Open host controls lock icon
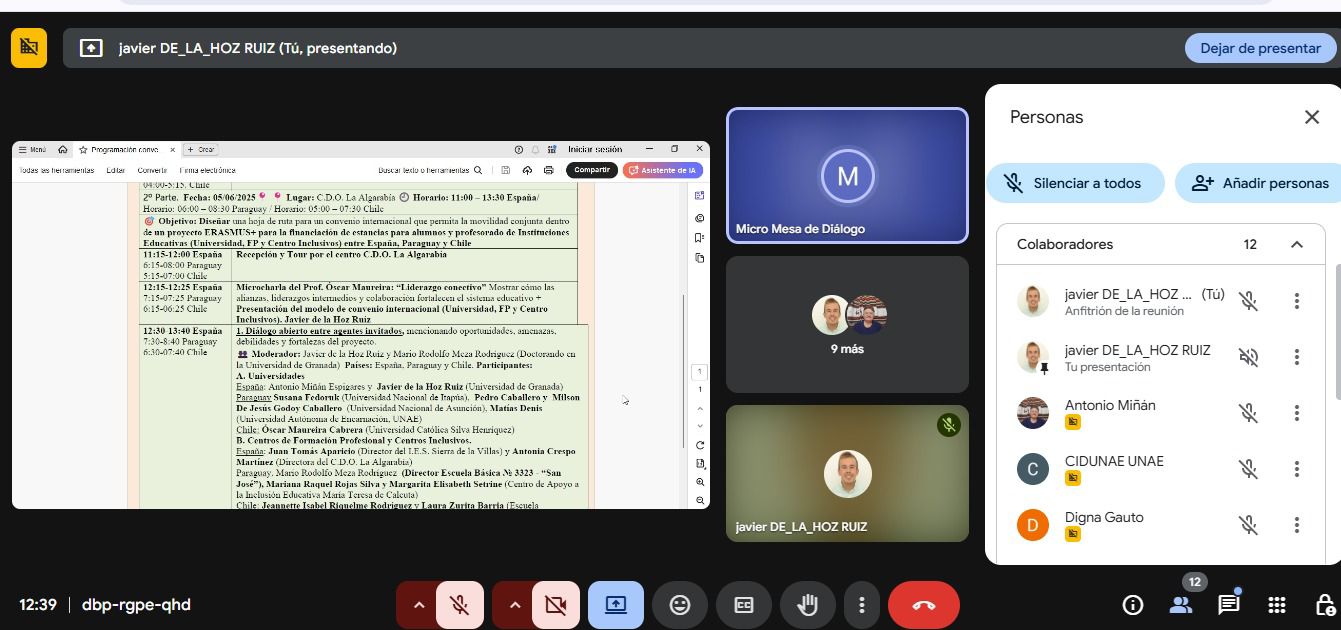Image resolution: width=1341 pixels, height=630 pixels. (1324, 605)
